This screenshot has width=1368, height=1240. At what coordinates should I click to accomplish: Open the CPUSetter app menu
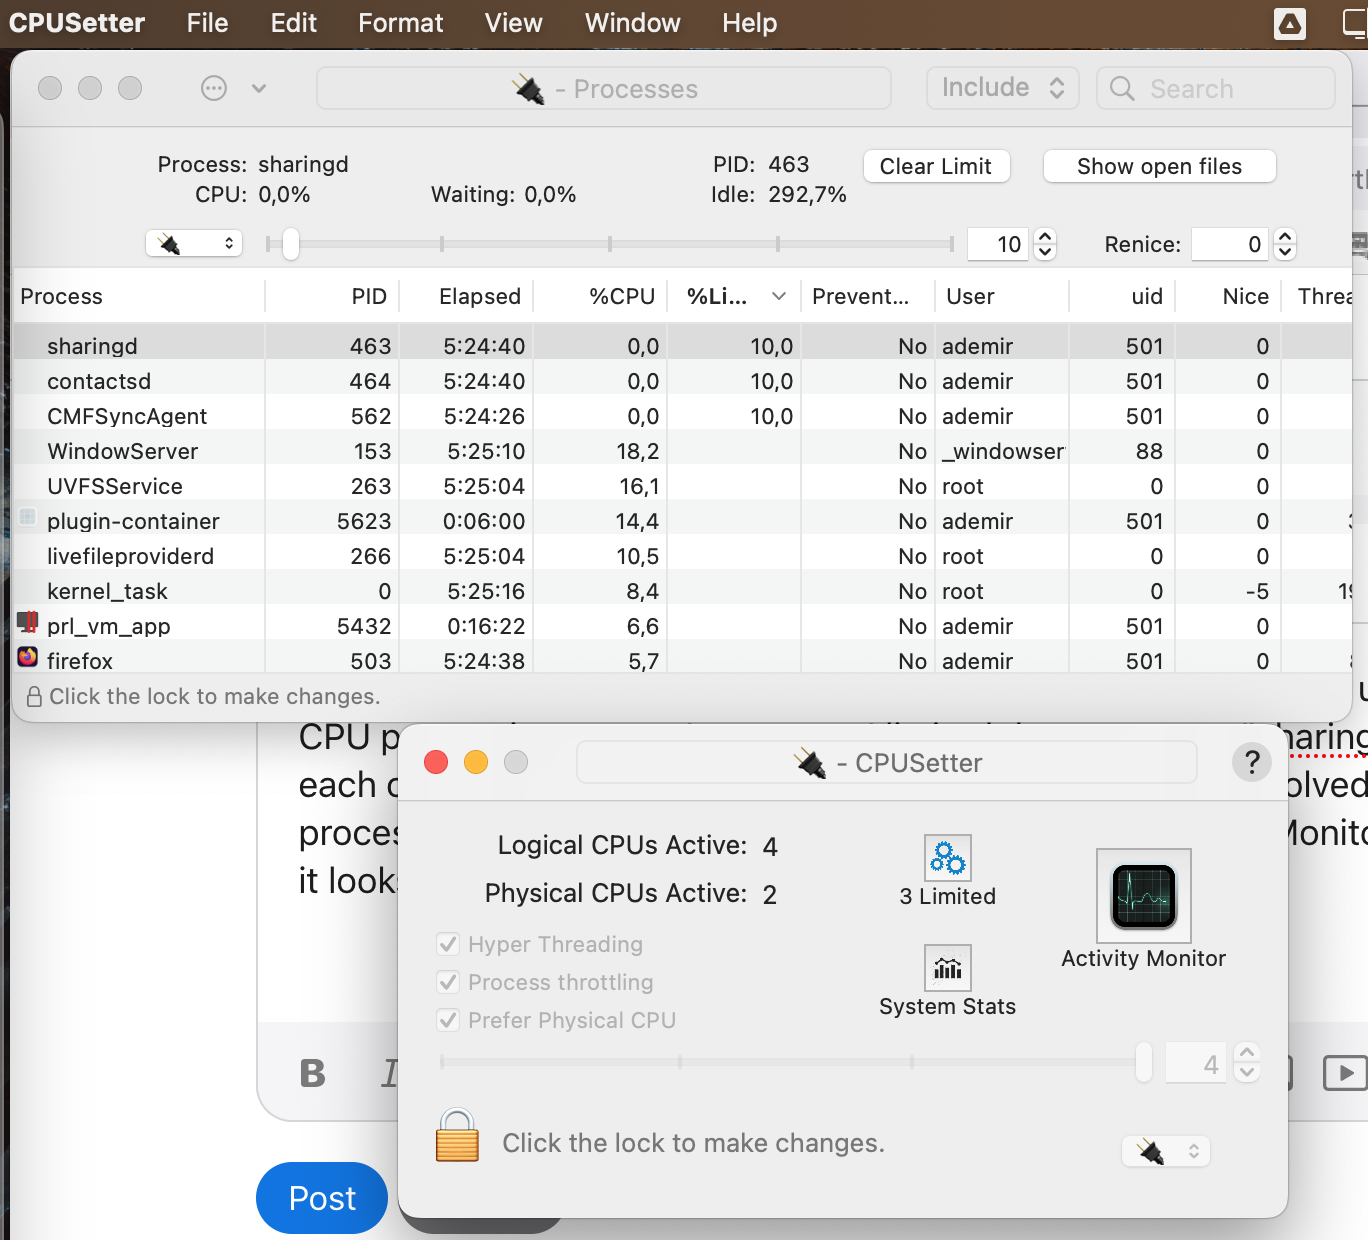tap(77, 23)
